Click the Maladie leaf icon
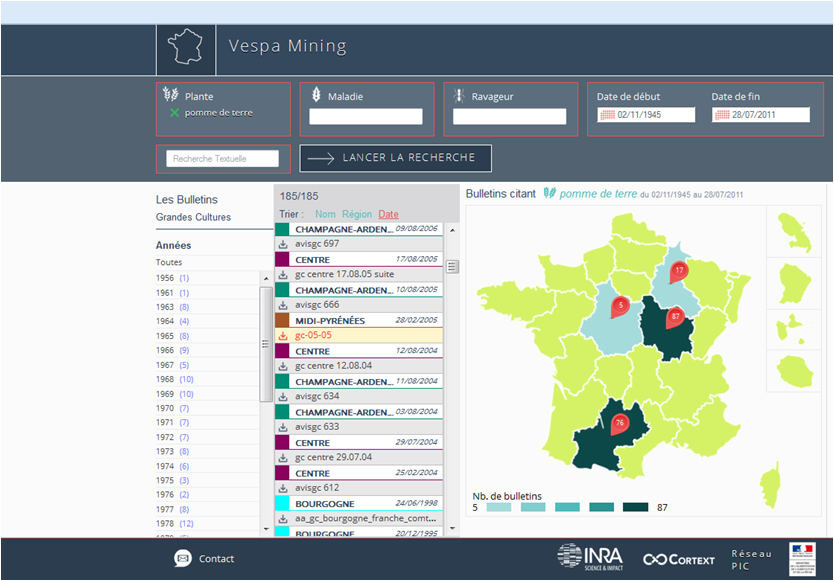834x581 pixels. (316, 95)
